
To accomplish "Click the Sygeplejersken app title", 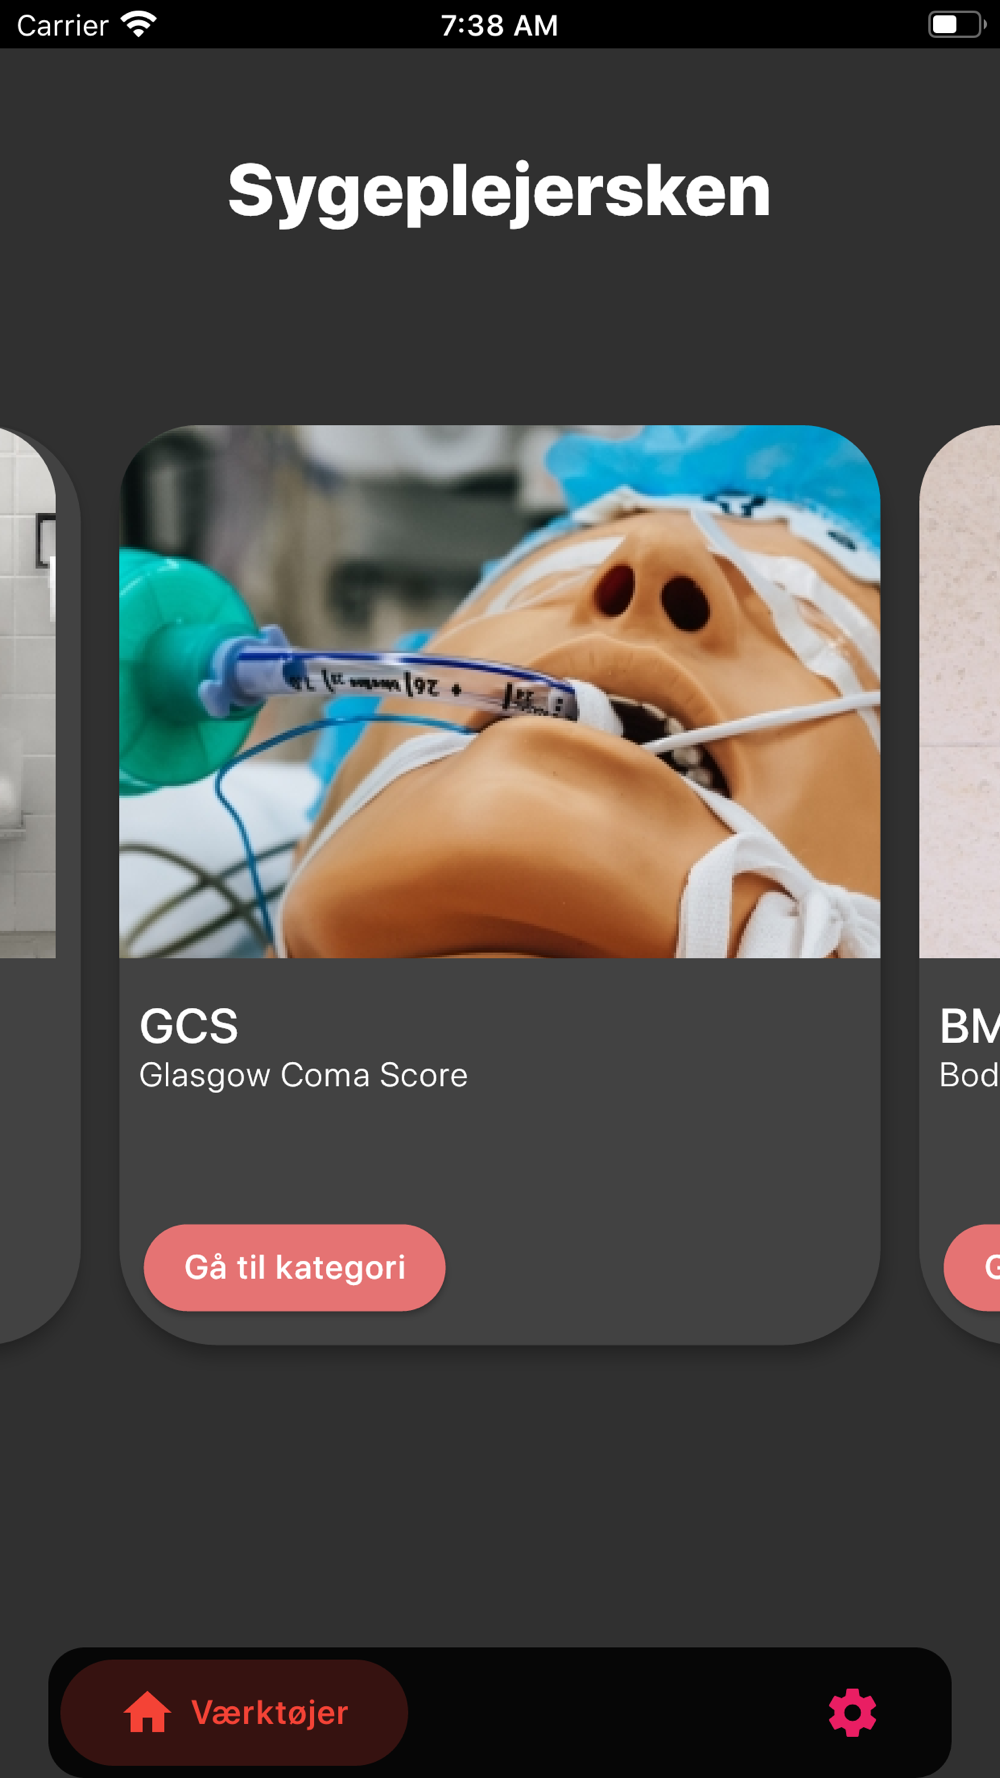I will click(x=499, y=191).
